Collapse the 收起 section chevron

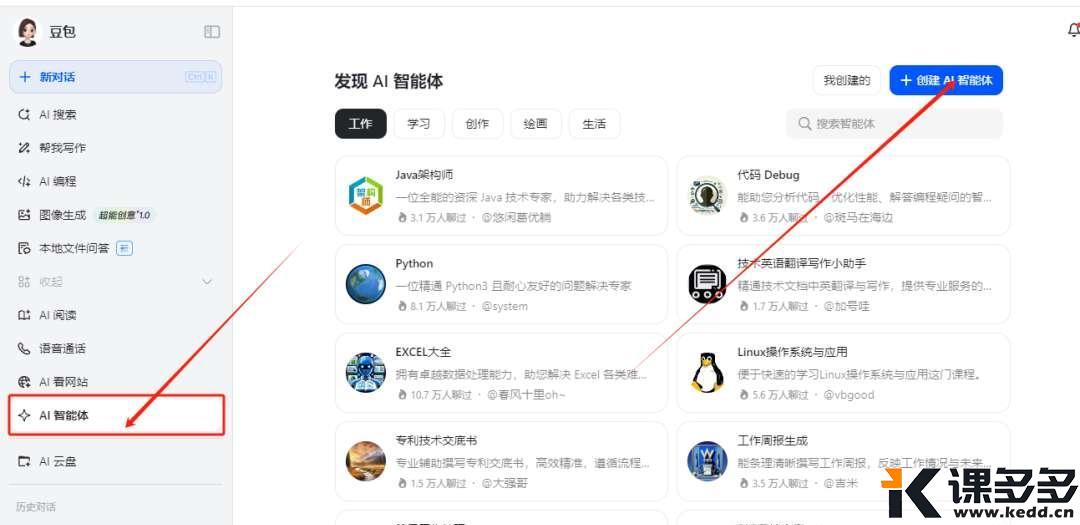(x=207, y=282)
